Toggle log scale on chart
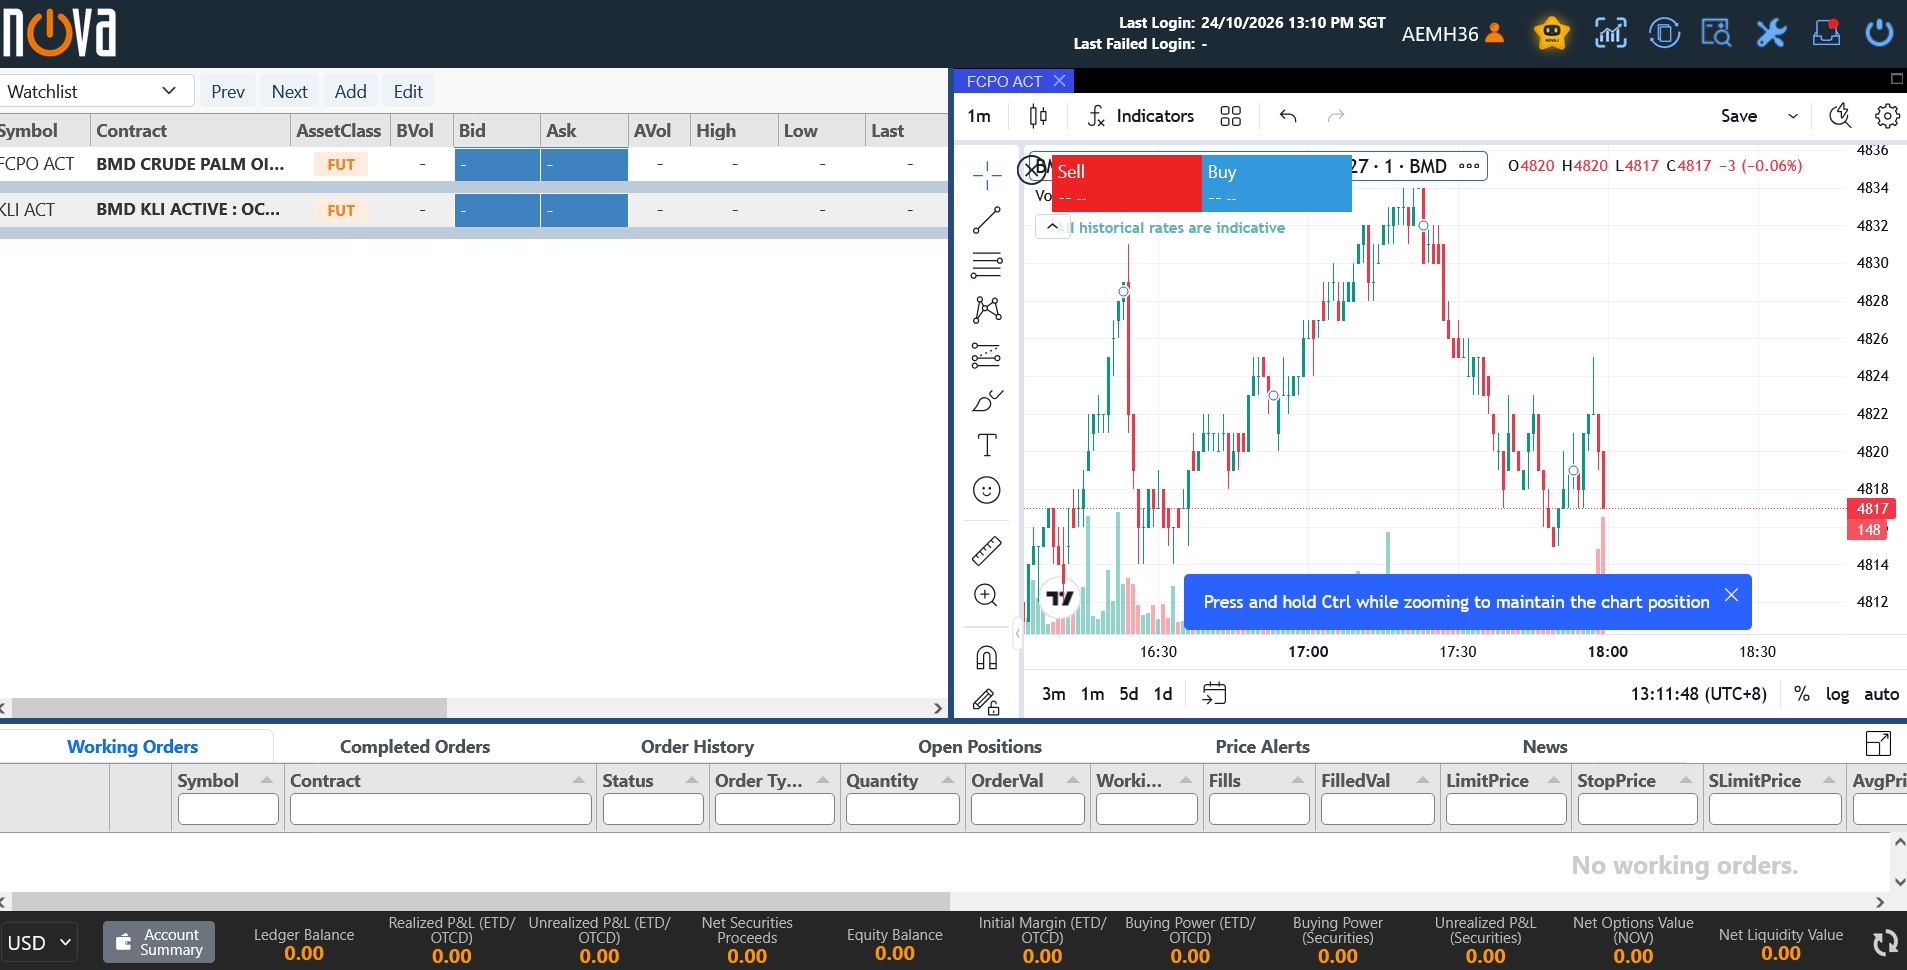Image resolution: width=1907 pixels, height=970 pixels. [1837, 693]
